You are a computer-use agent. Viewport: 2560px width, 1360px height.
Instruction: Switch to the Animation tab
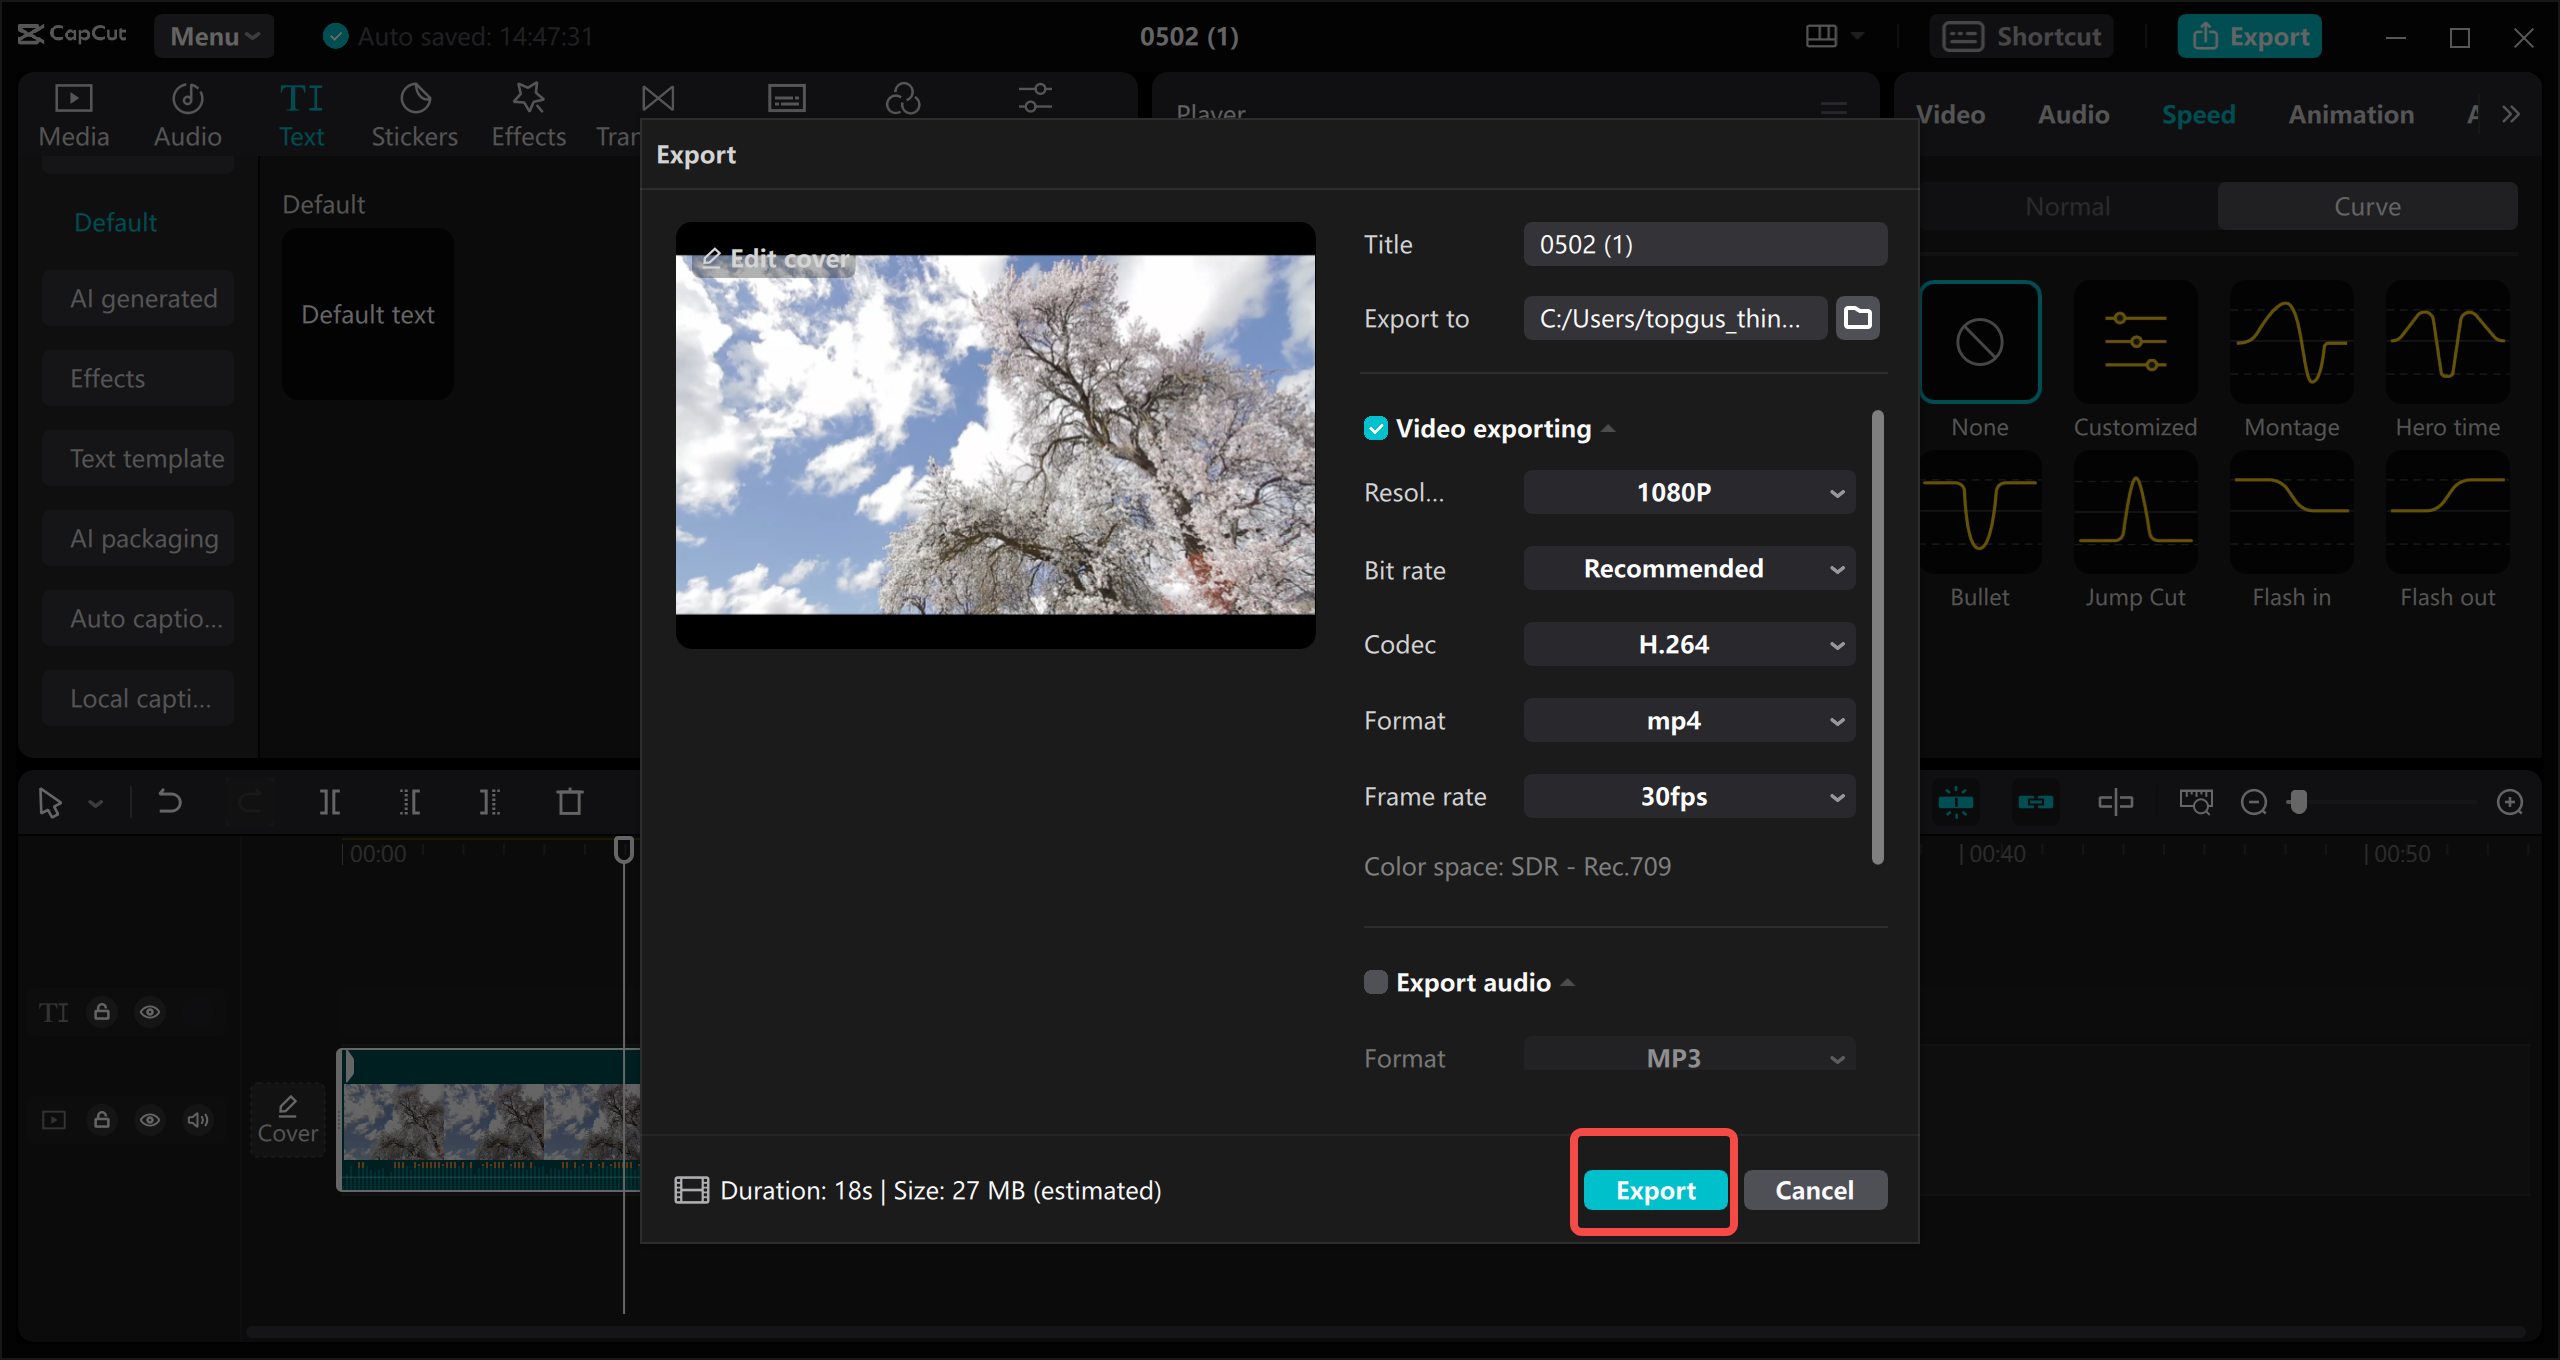tap(2350, 114)
